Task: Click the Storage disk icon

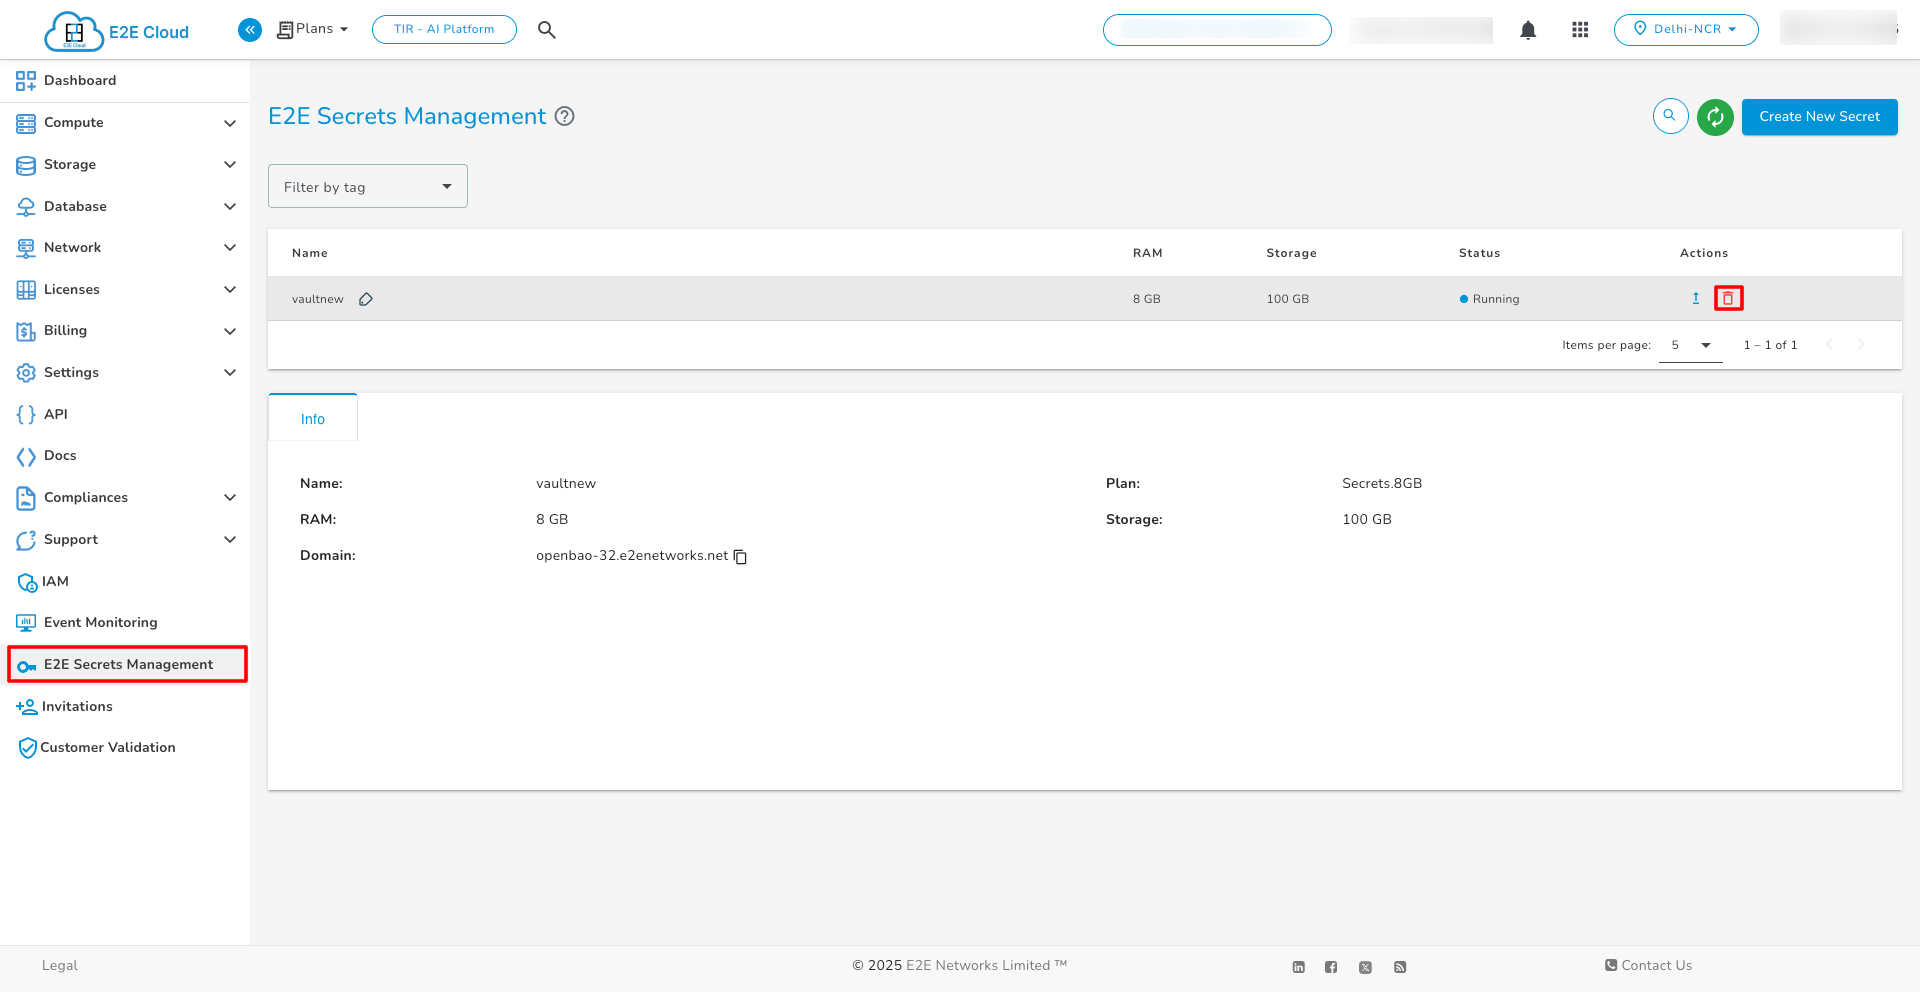Action: pos(26,165)
